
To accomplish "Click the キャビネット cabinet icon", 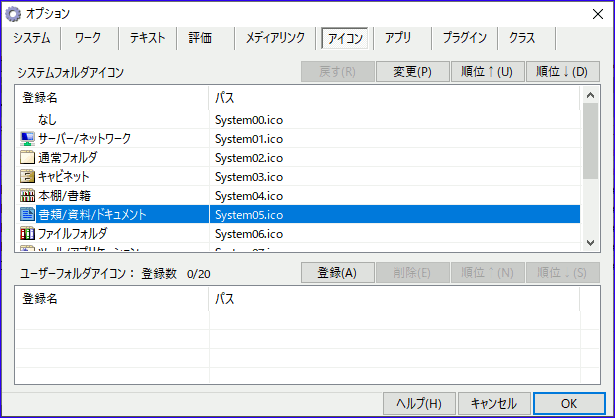I will coord(27,176).
